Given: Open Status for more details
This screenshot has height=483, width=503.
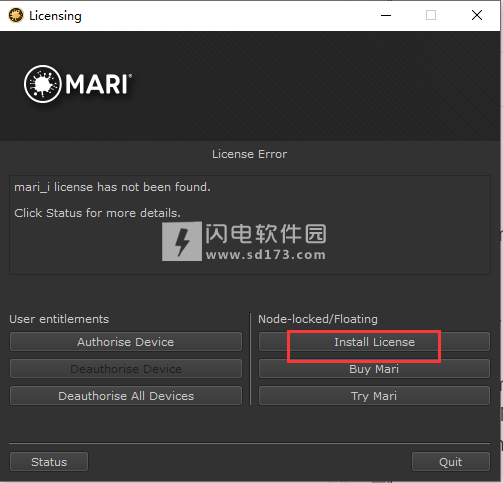Looking at the screenshot, I should pyautogui.click(x=49, y=462).
